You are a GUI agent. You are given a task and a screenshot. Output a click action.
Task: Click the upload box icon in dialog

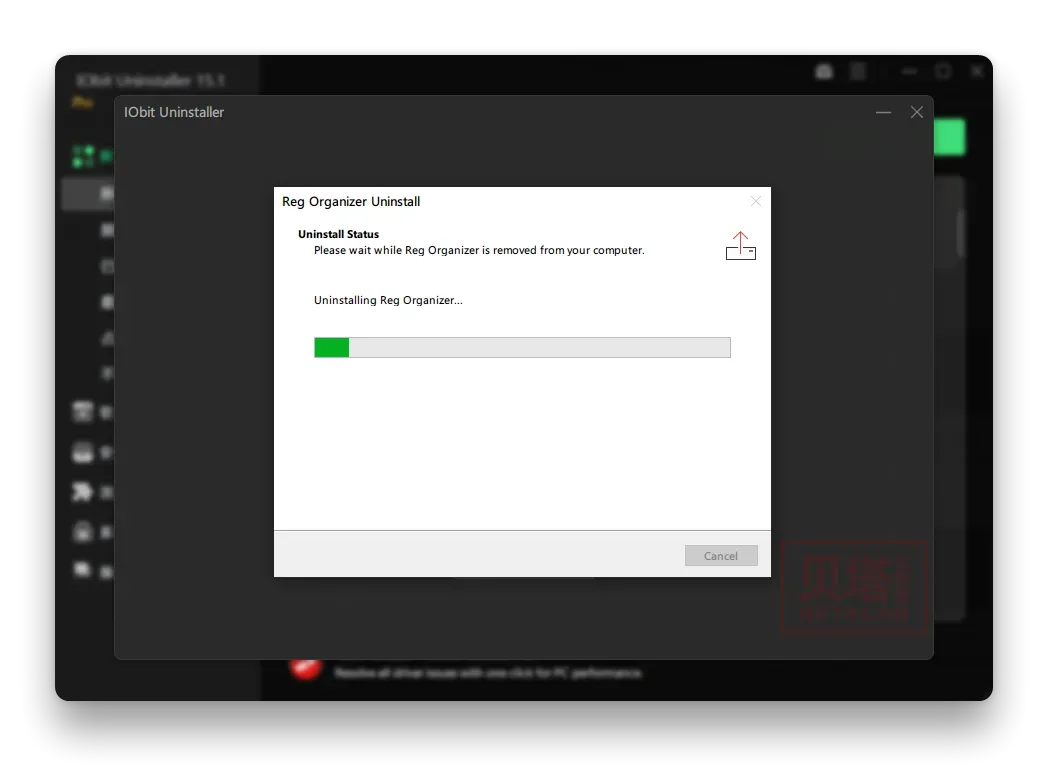pos(741,246)
